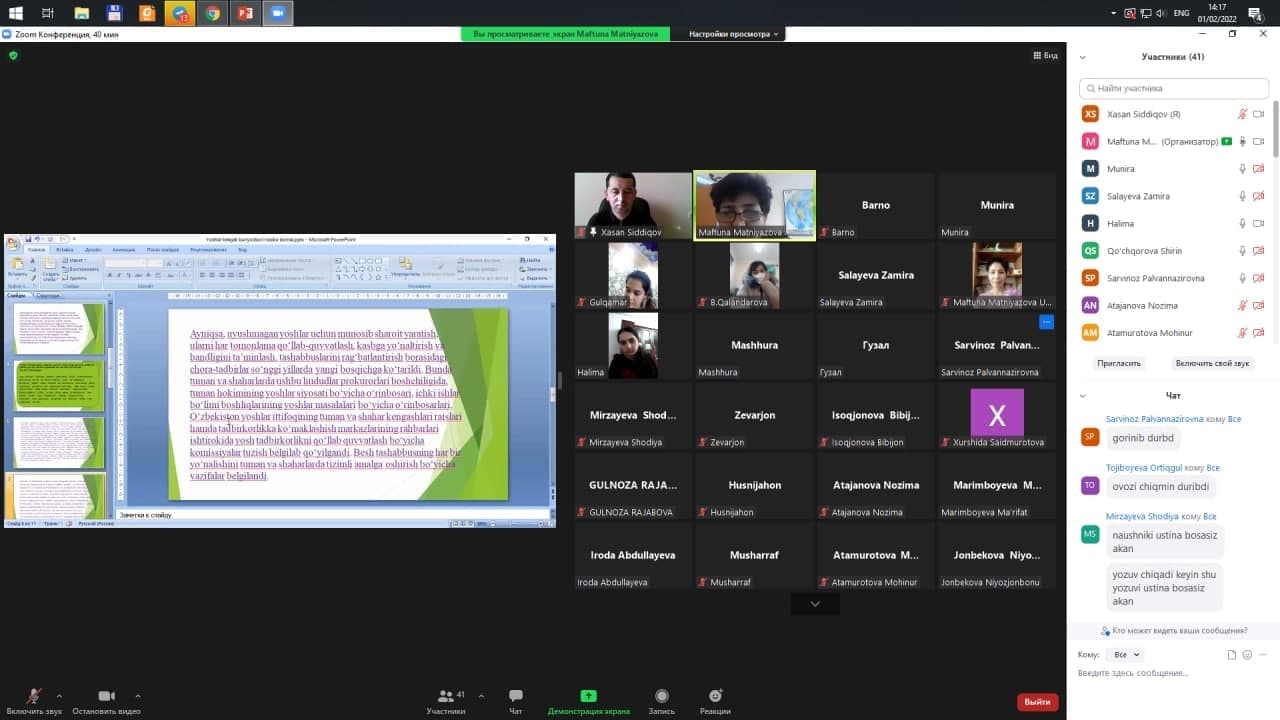Open PowerPoint from the taskbar
The height and width of the screenshot is (720, 1280).
[244, 13]
